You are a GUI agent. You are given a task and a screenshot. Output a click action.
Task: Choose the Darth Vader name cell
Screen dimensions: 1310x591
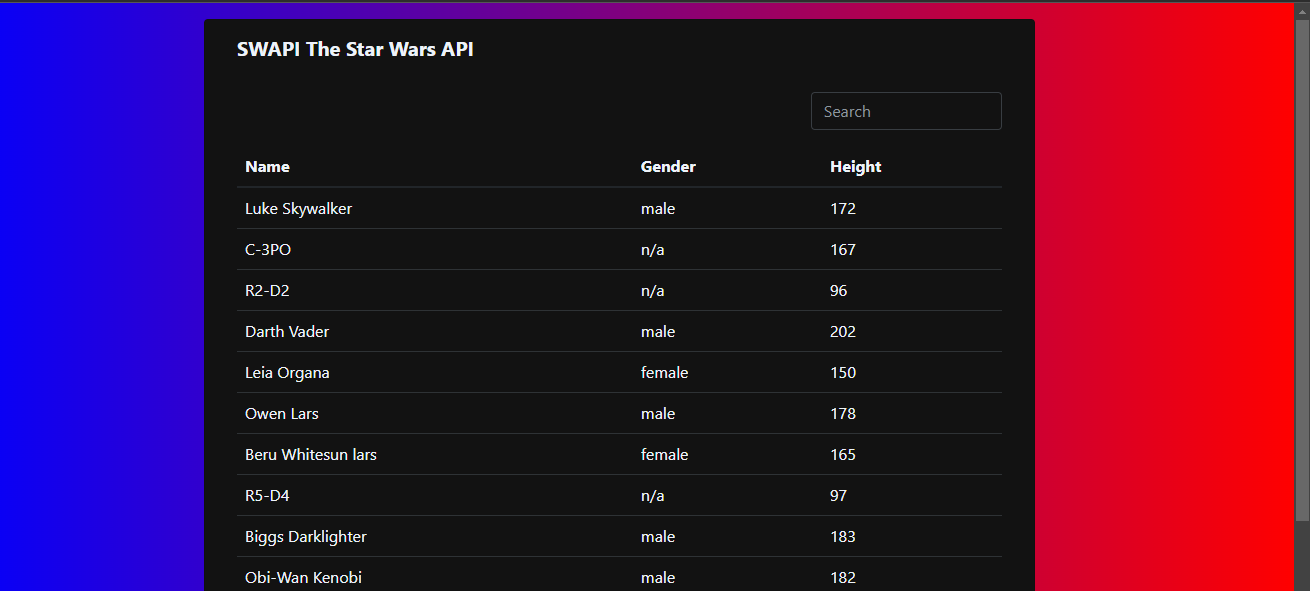tap(287, 332)
